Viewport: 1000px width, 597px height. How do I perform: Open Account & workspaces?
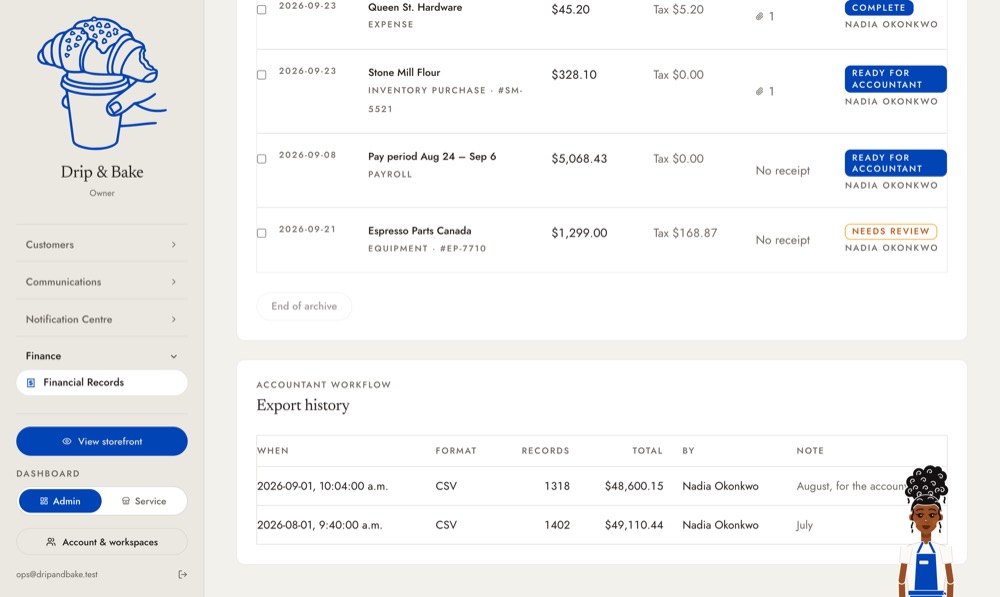click(102, 542)
